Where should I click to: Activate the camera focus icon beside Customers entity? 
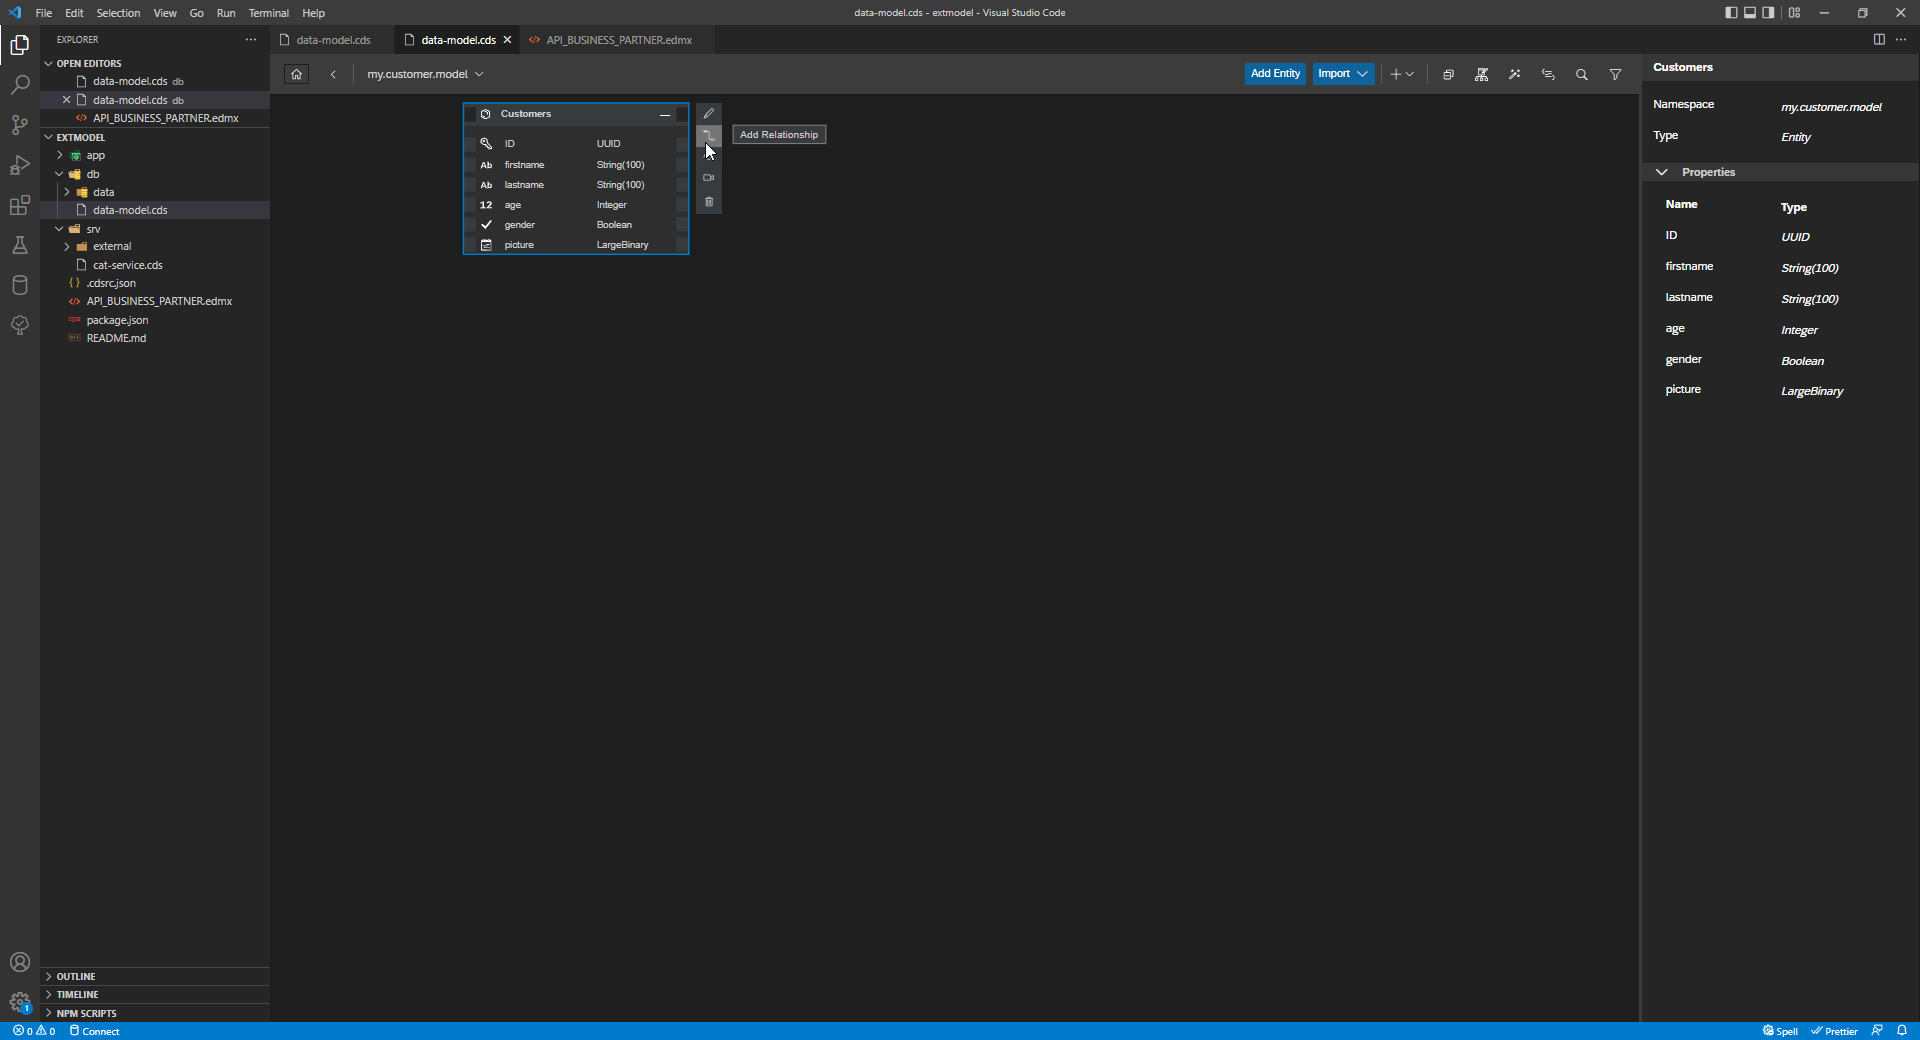click(709, 178)
